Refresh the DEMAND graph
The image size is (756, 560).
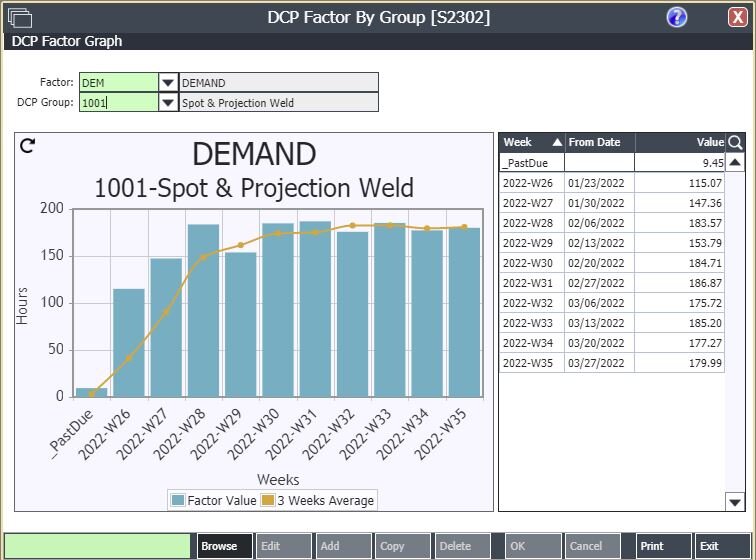(28, 146)
